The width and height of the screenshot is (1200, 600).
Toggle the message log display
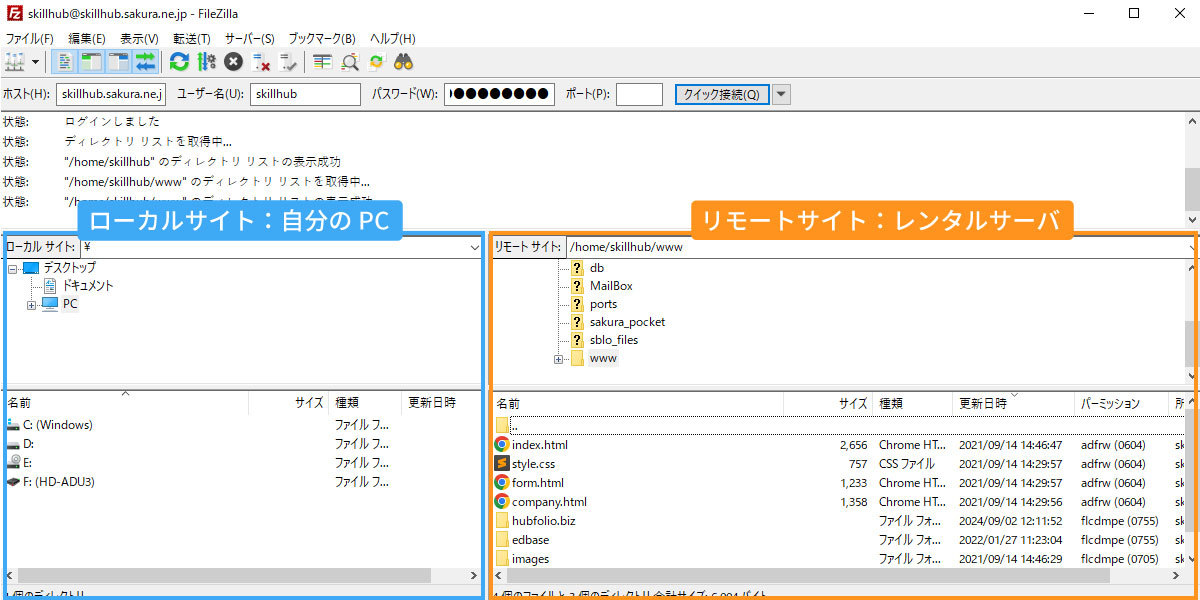(x=65, y=62)
